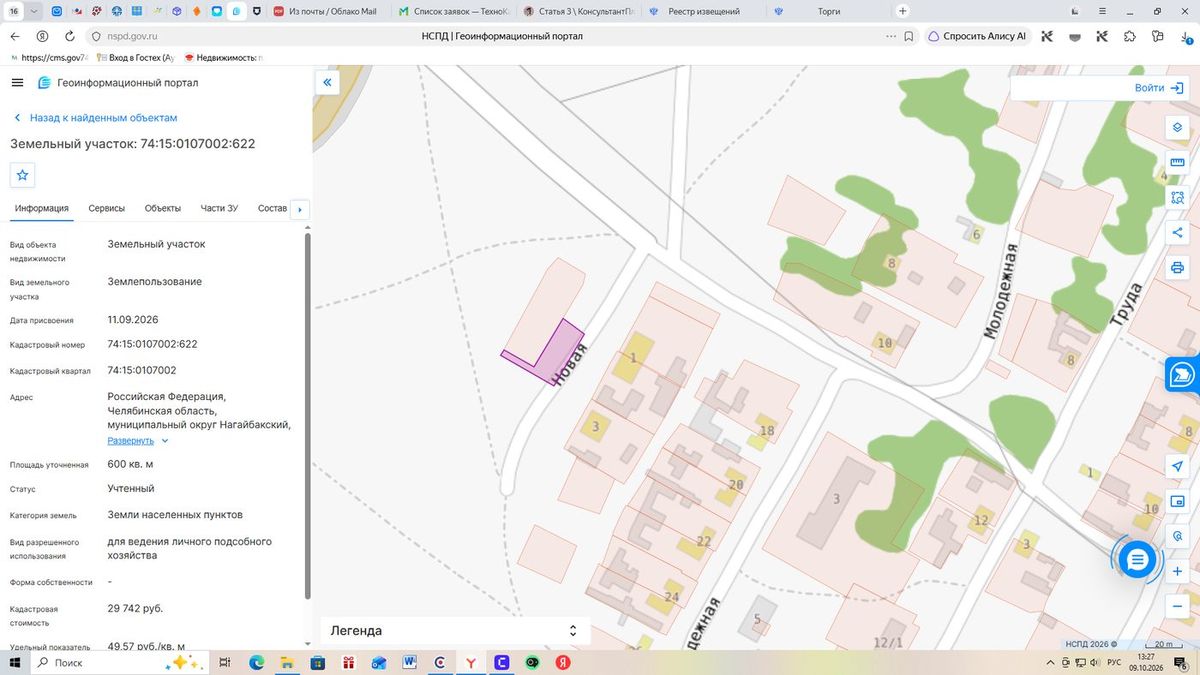Collapse the side panel with double chevron
This screenshot has height=675, width=1200.
pos(327,83)
